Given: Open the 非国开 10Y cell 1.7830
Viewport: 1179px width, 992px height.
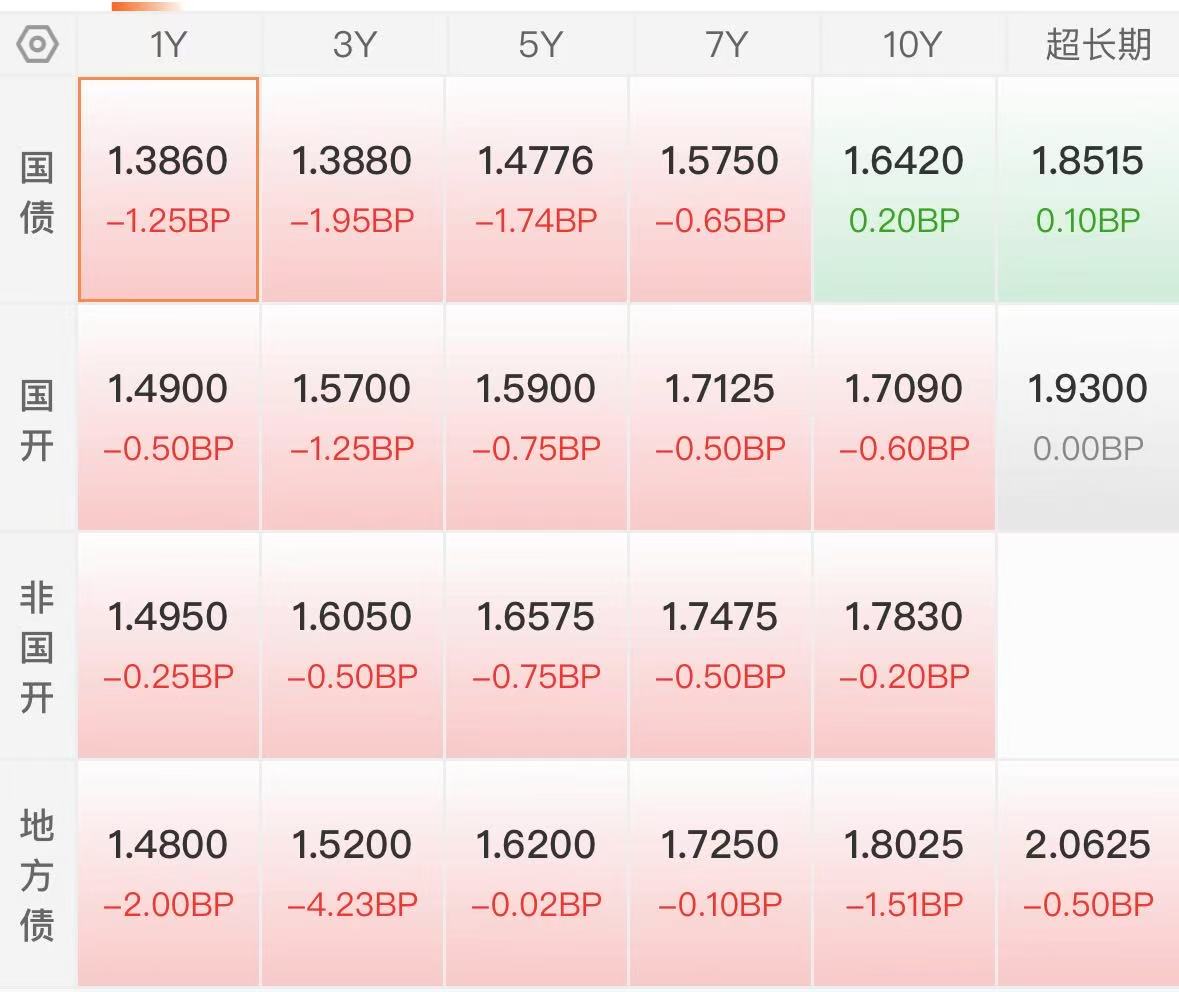Looking at the screenshot, I should [x=904, y=645].
